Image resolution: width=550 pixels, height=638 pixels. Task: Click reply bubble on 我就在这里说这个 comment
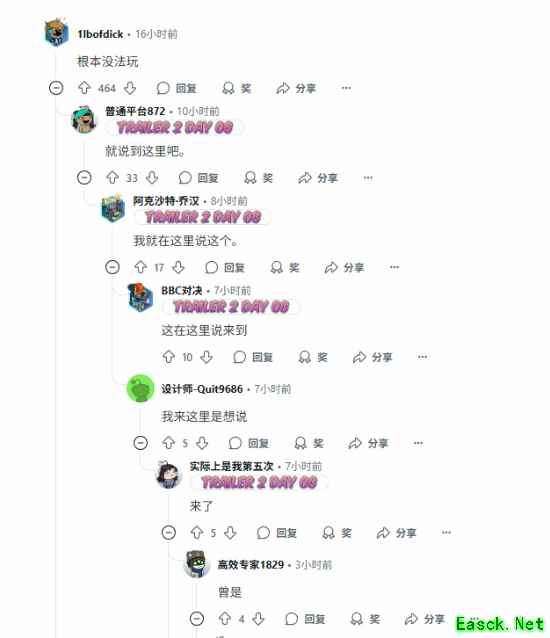click(211, 267)
